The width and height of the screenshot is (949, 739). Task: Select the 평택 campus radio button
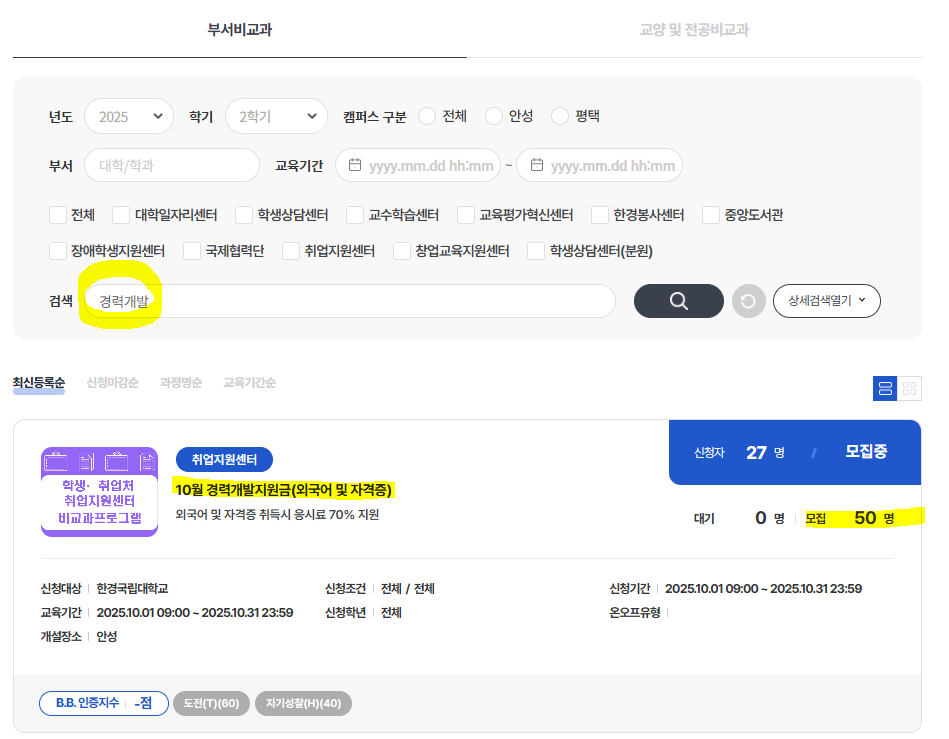point(560,116)
